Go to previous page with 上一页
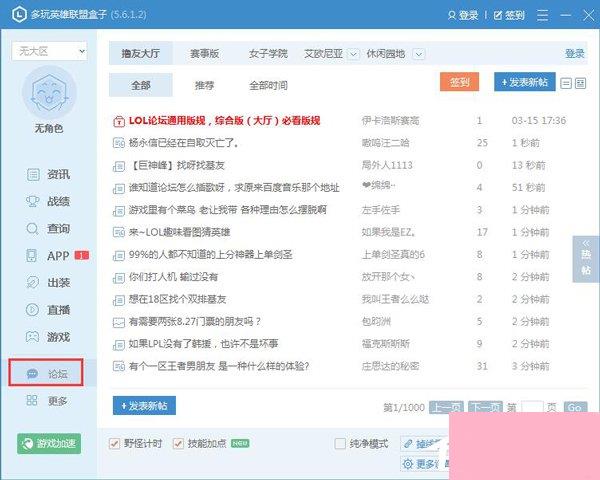 446,407
